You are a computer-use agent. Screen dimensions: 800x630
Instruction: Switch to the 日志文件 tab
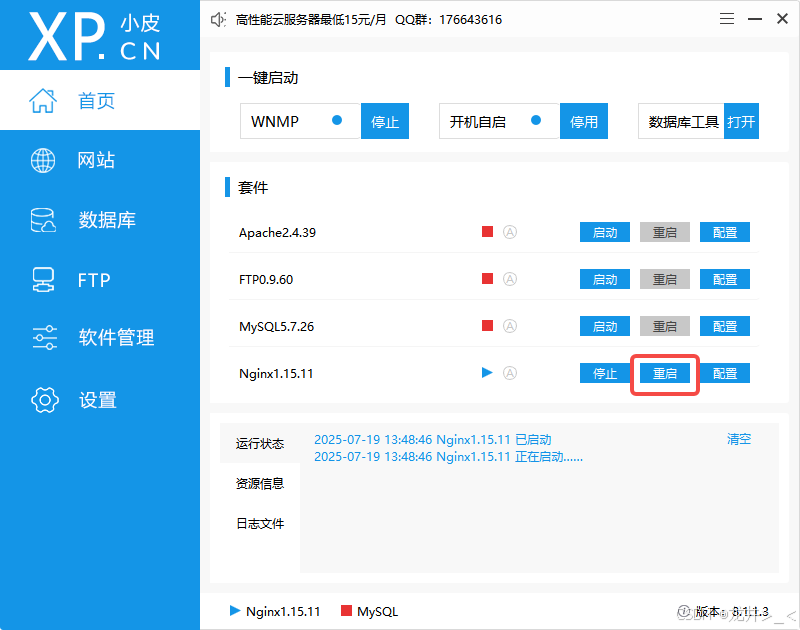(260, 523)
